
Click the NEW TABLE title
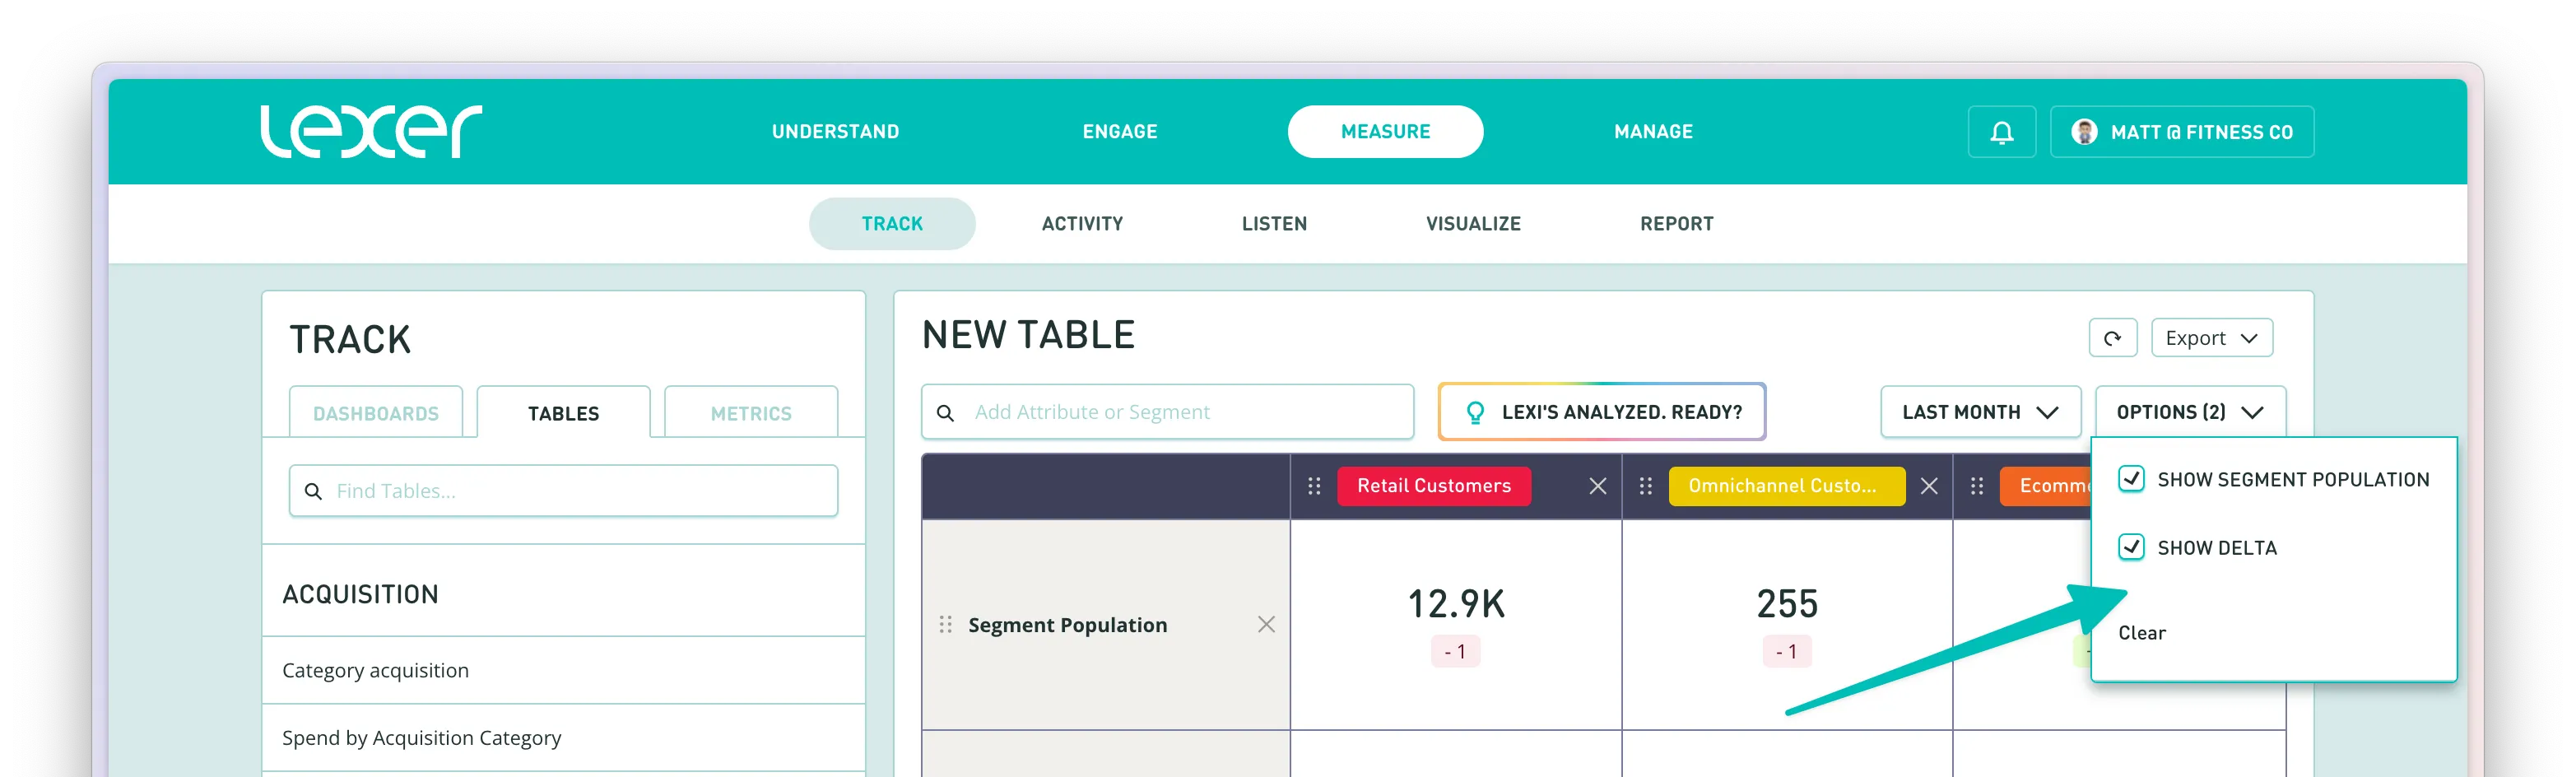(1028, 335)
